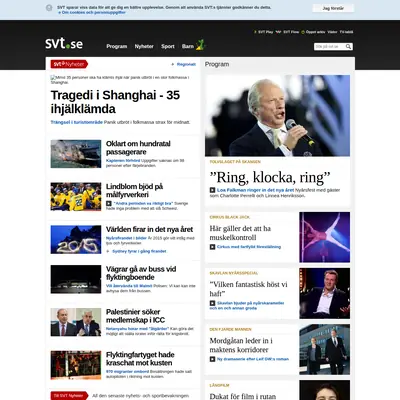Image resolution: width=400 pixels, height=400 pixels.
Task: Click play icon in Lindblom article
Action: [109, 203]
